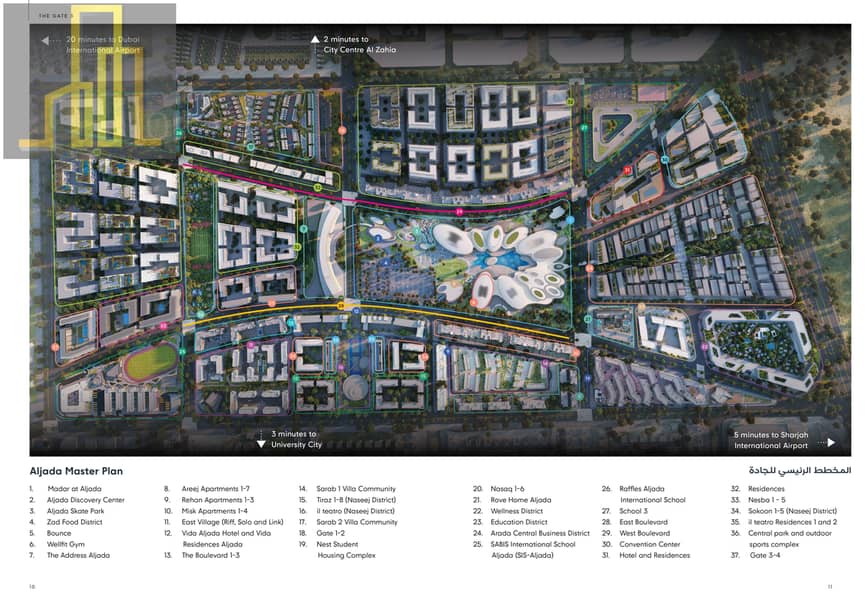Pick 'Nest Student Housing Complex' entry

[346, 549]
